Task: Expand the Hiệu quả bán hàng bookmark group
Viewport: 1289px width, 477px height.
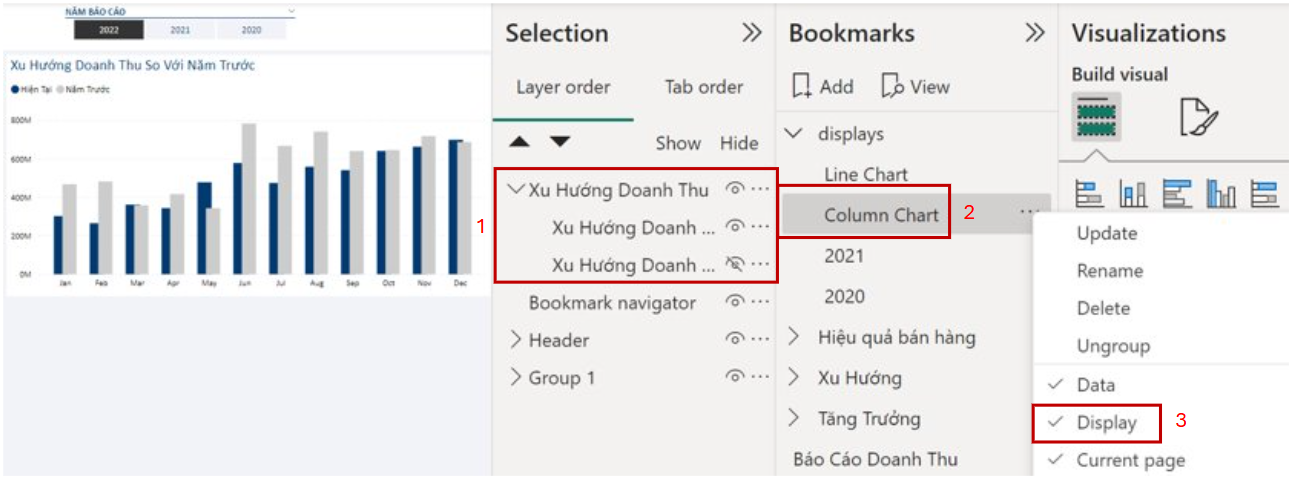Action: coord(796,337)
